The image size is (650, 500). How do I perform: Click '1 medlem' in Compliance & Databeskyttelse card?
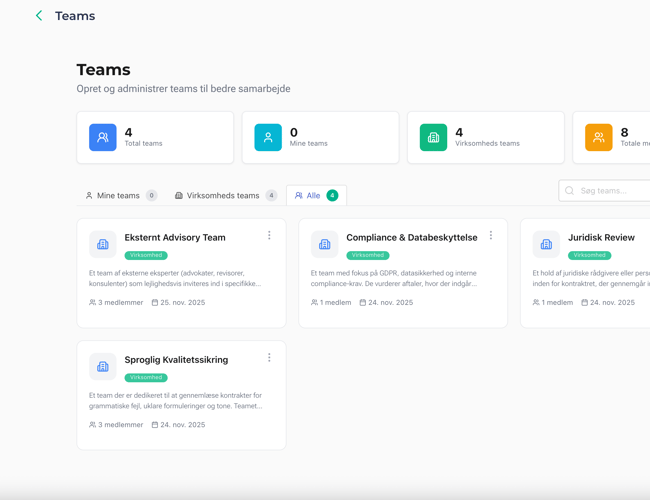[335, 303]
